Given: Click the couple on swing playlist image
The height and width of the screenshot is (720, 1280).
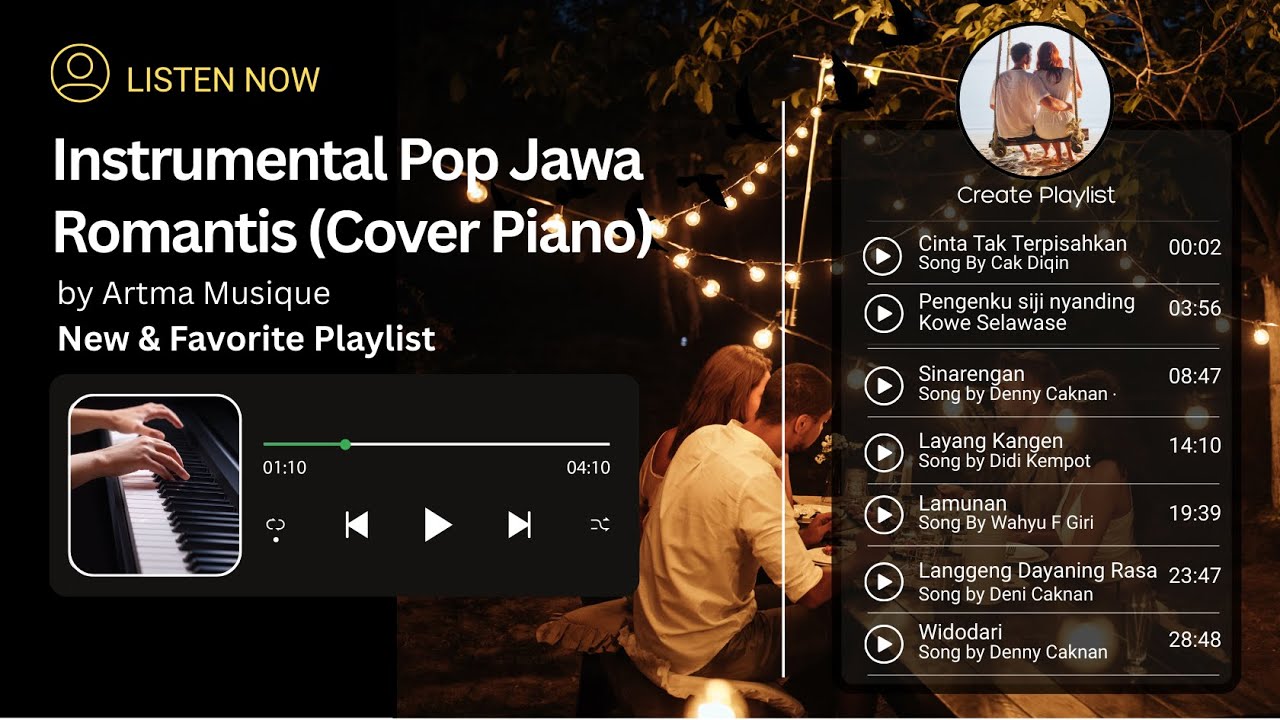Looking at the screenshot, I should 1035,102.
